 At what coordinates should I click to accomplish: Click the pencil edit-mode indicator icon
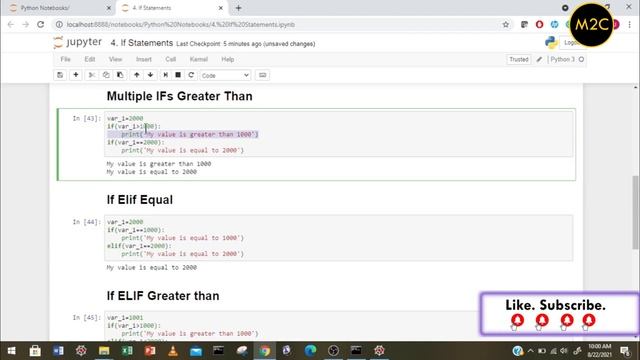(539, 60)
